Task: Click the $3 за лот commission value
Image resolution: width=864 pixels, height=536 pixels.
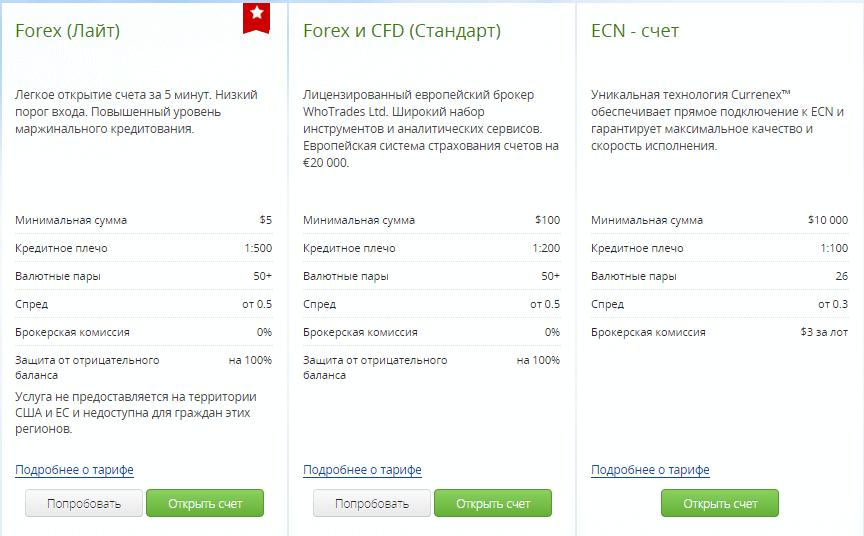Action: 824,332
